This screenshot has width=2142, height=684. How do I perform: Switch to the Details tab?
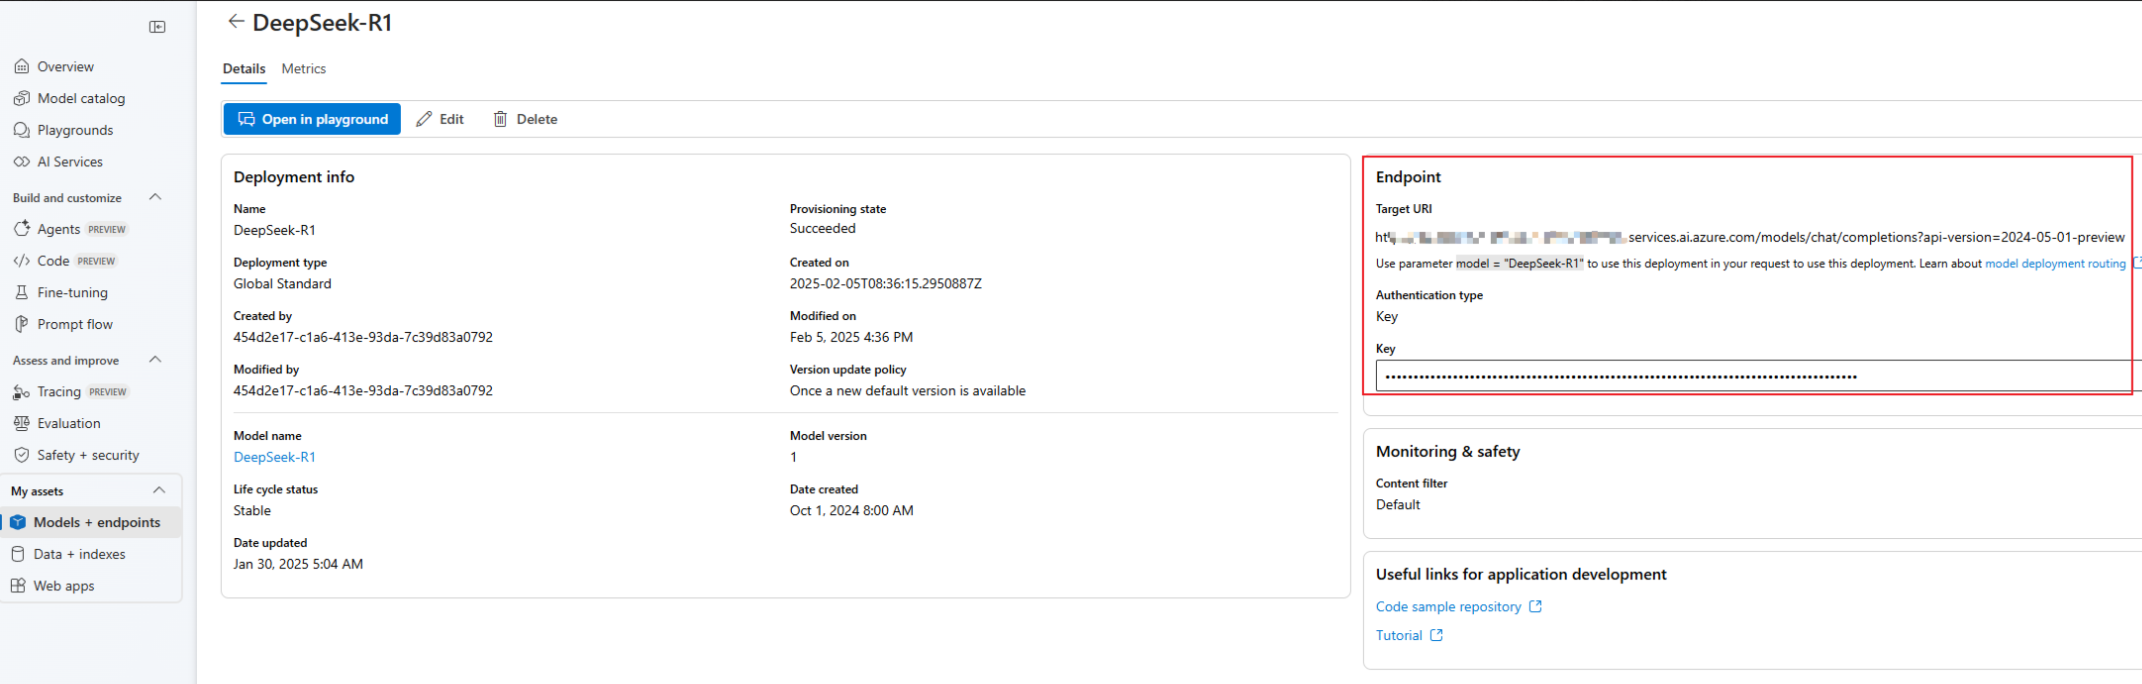click(244, 69)
